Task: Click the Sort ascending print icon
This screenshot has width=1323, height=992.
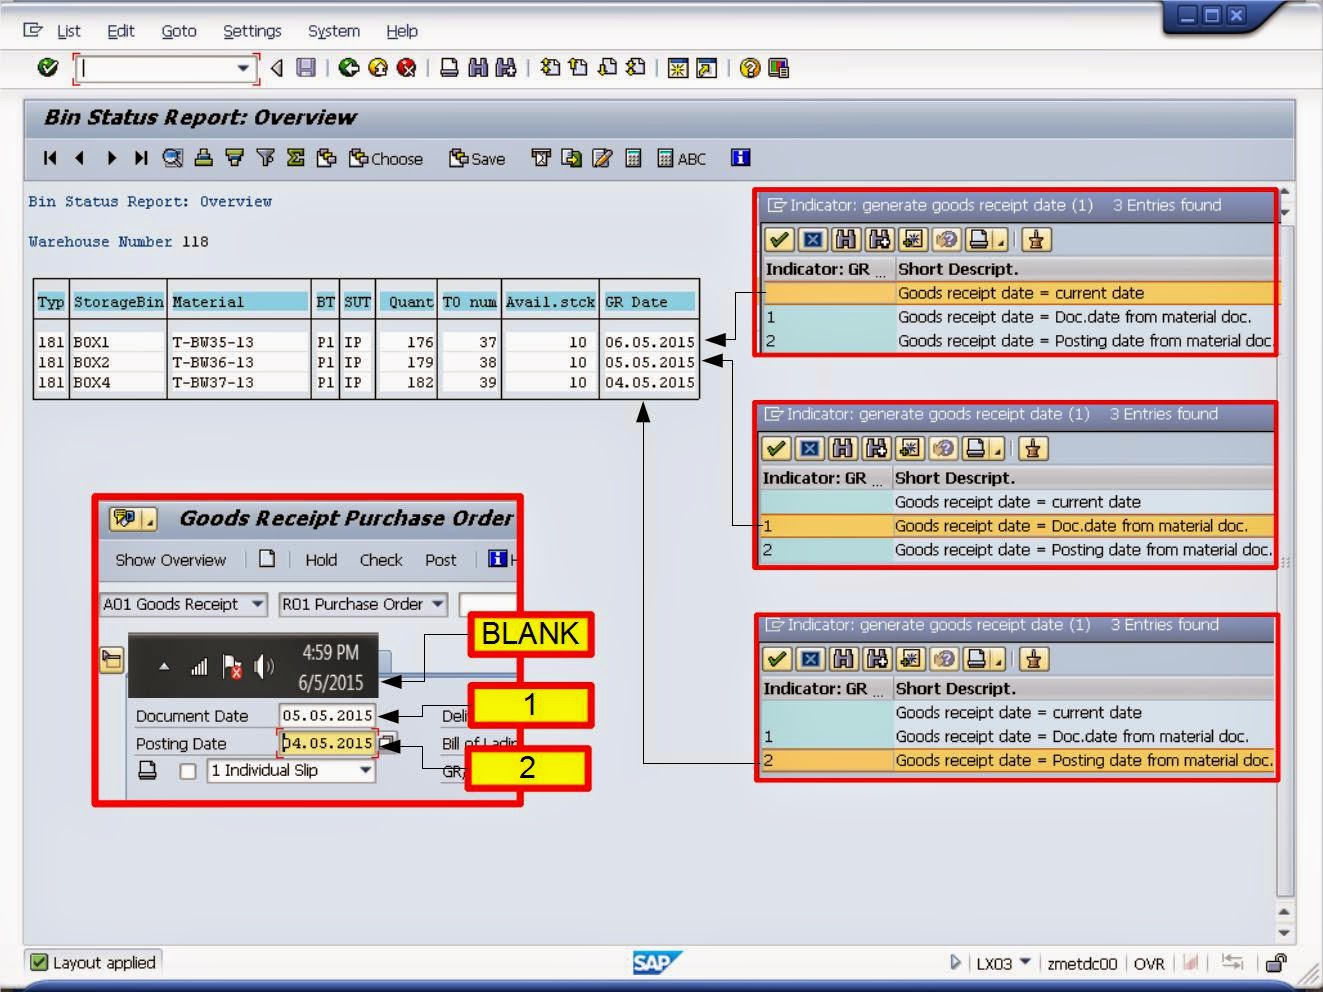Action: (x=204, y=158)
